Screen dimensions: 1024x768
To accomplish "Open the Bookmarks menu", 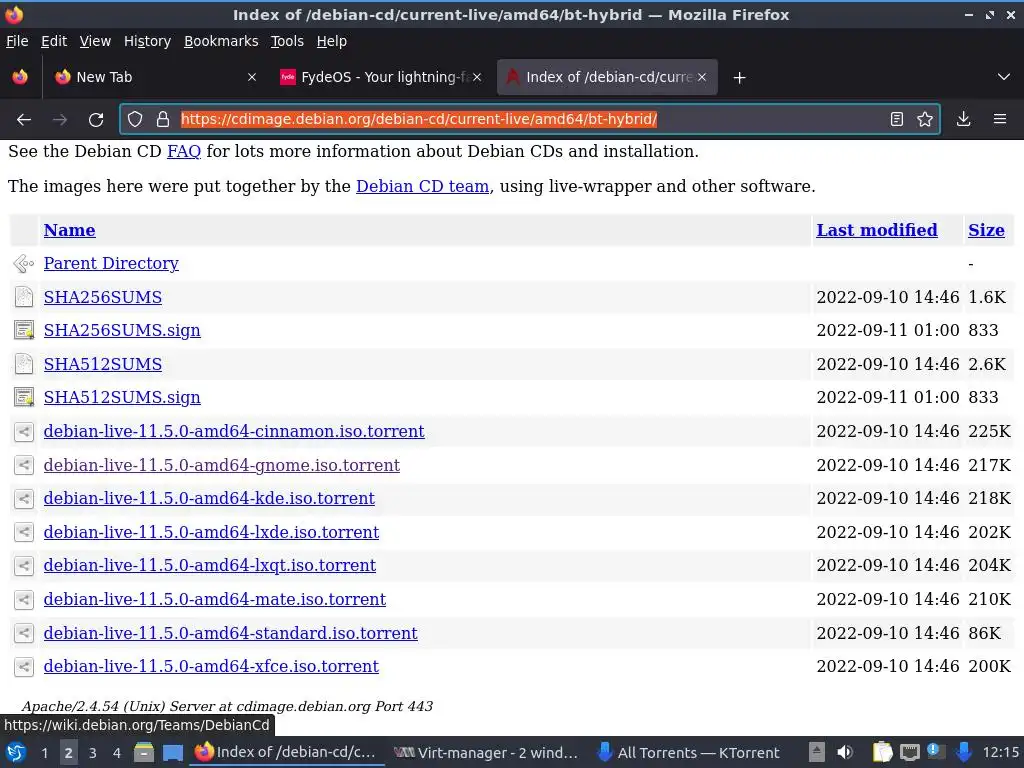I will 221,41.
